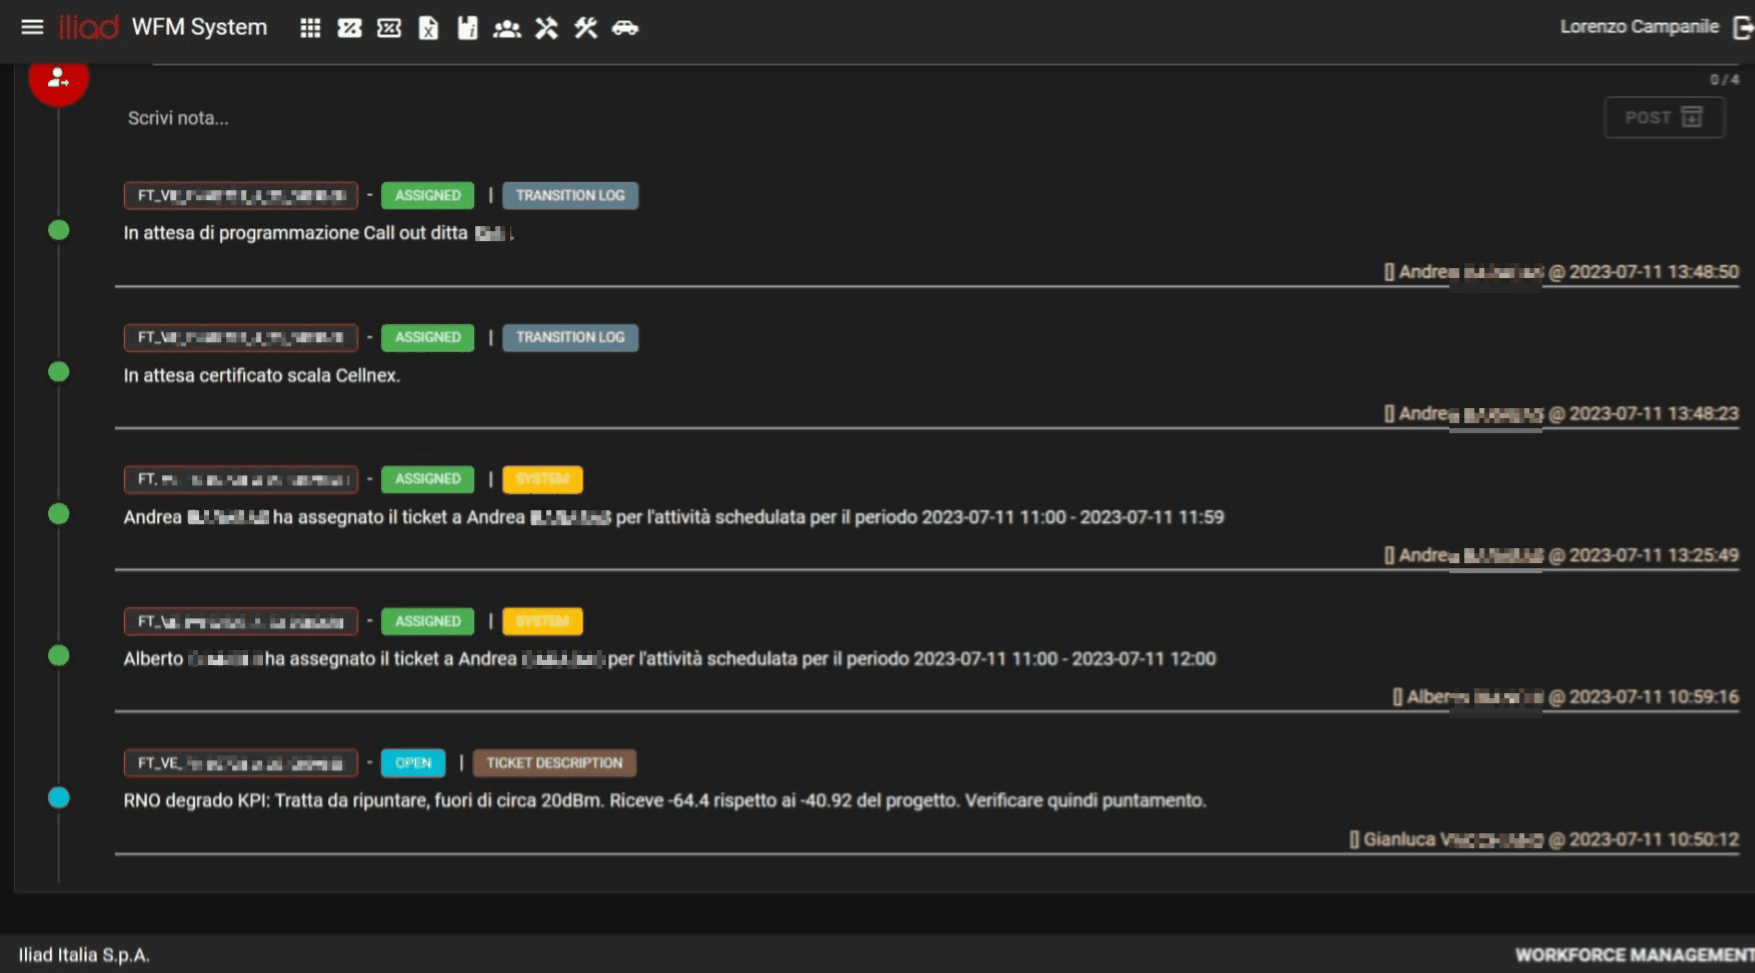
Task: Open the filled ticket icon in toolbar
Action: (349, 28)
